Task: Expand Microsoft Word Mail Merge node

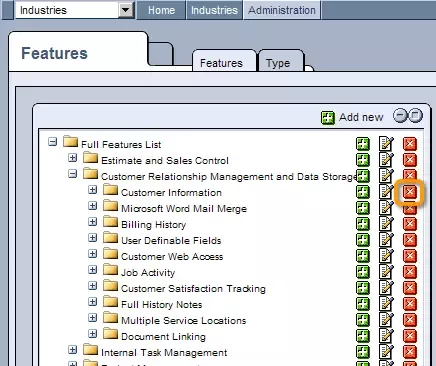Action: [x=92, y=206]
